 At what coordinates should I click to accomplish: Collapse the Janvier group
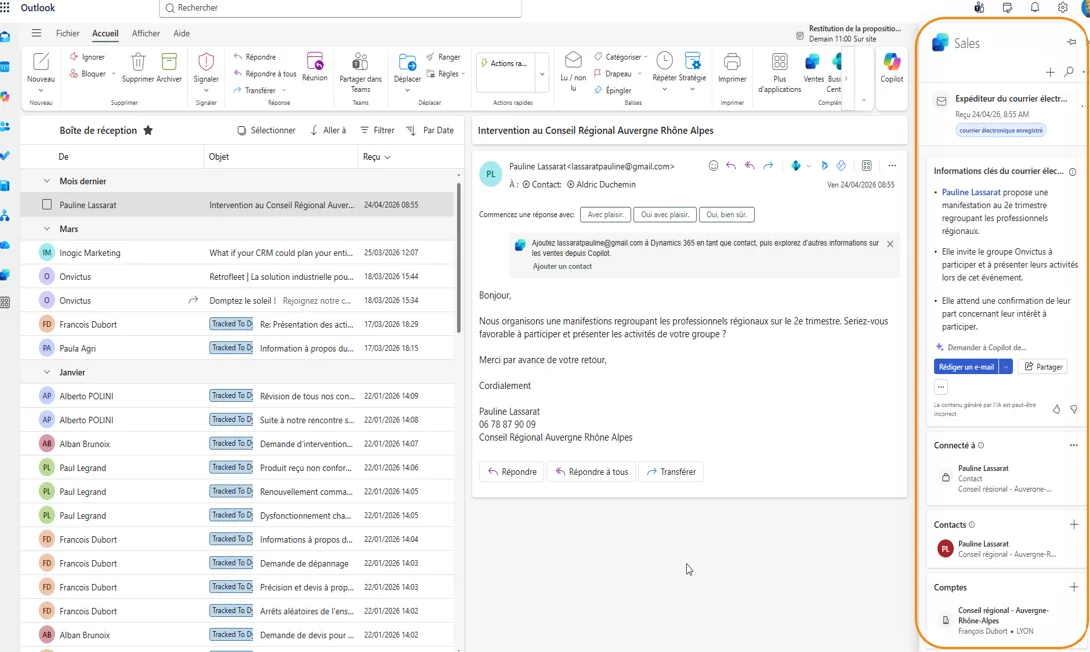(x=47, y=373)
